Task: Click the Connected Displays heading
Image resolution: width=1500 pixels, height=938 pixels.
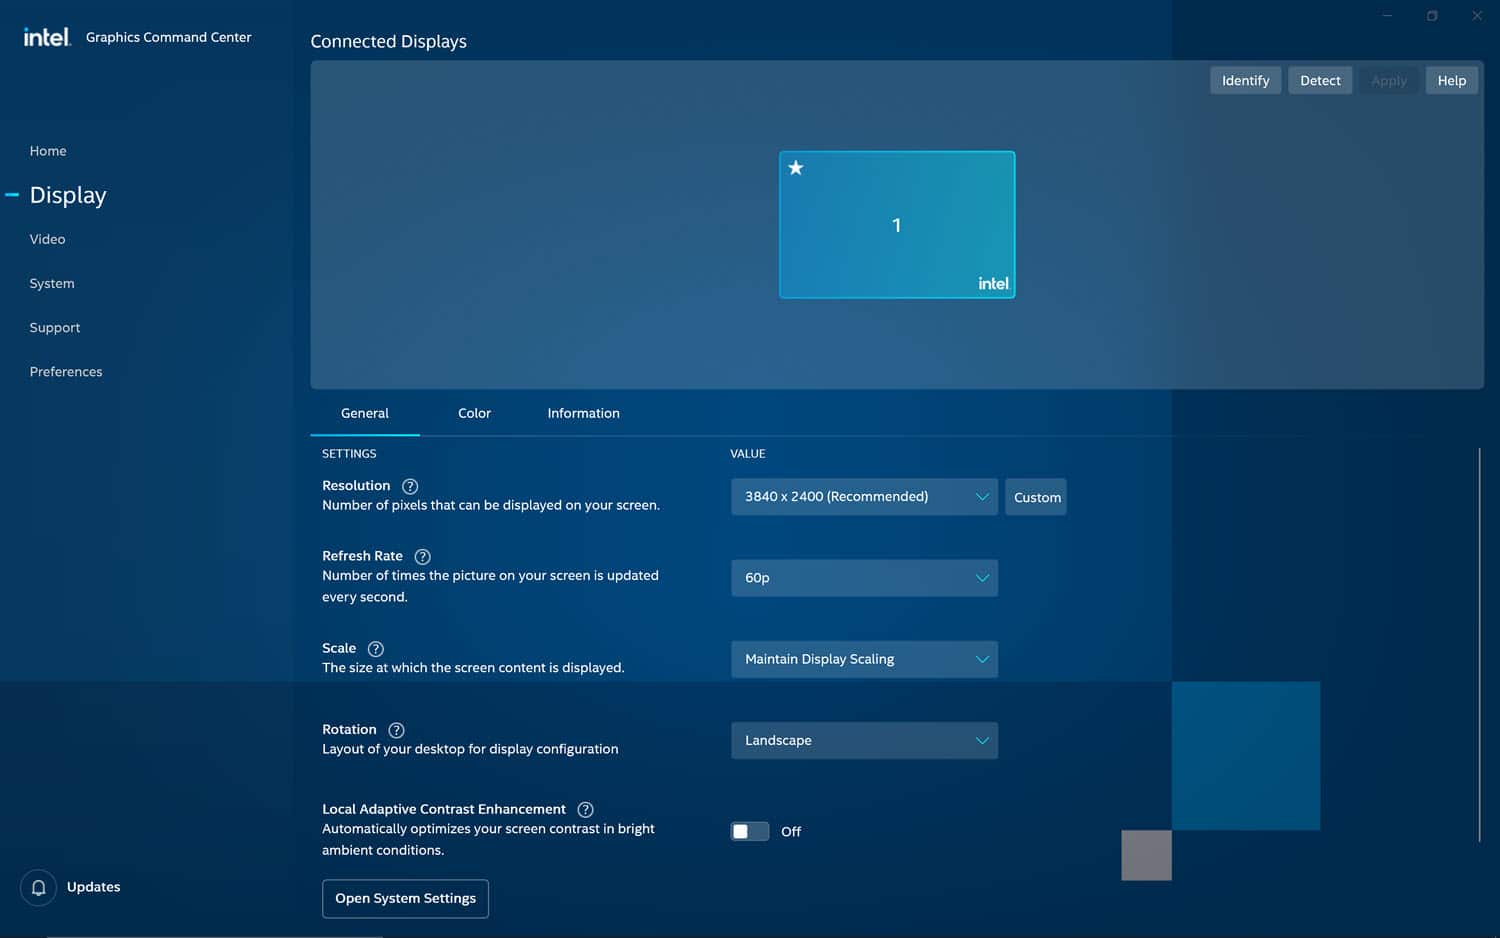Action: (x=388, y=41)
